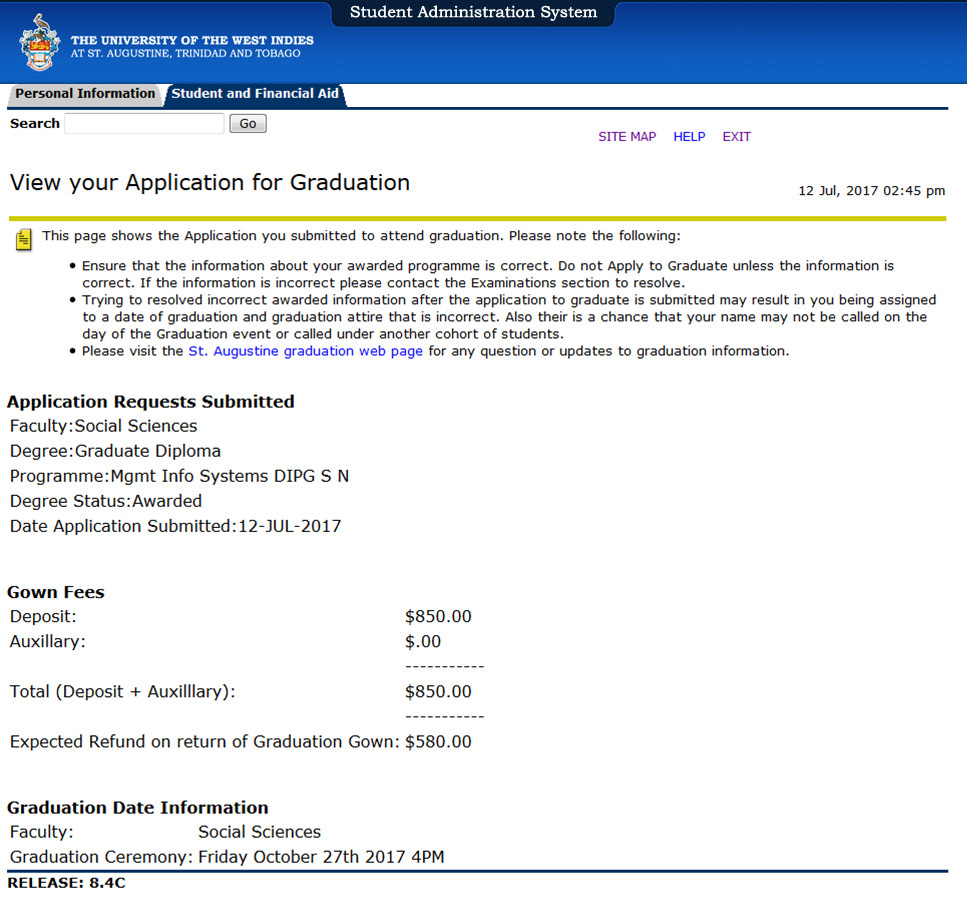Click the 'View your Application for Graduation' heading

click(x=210, y=183)
